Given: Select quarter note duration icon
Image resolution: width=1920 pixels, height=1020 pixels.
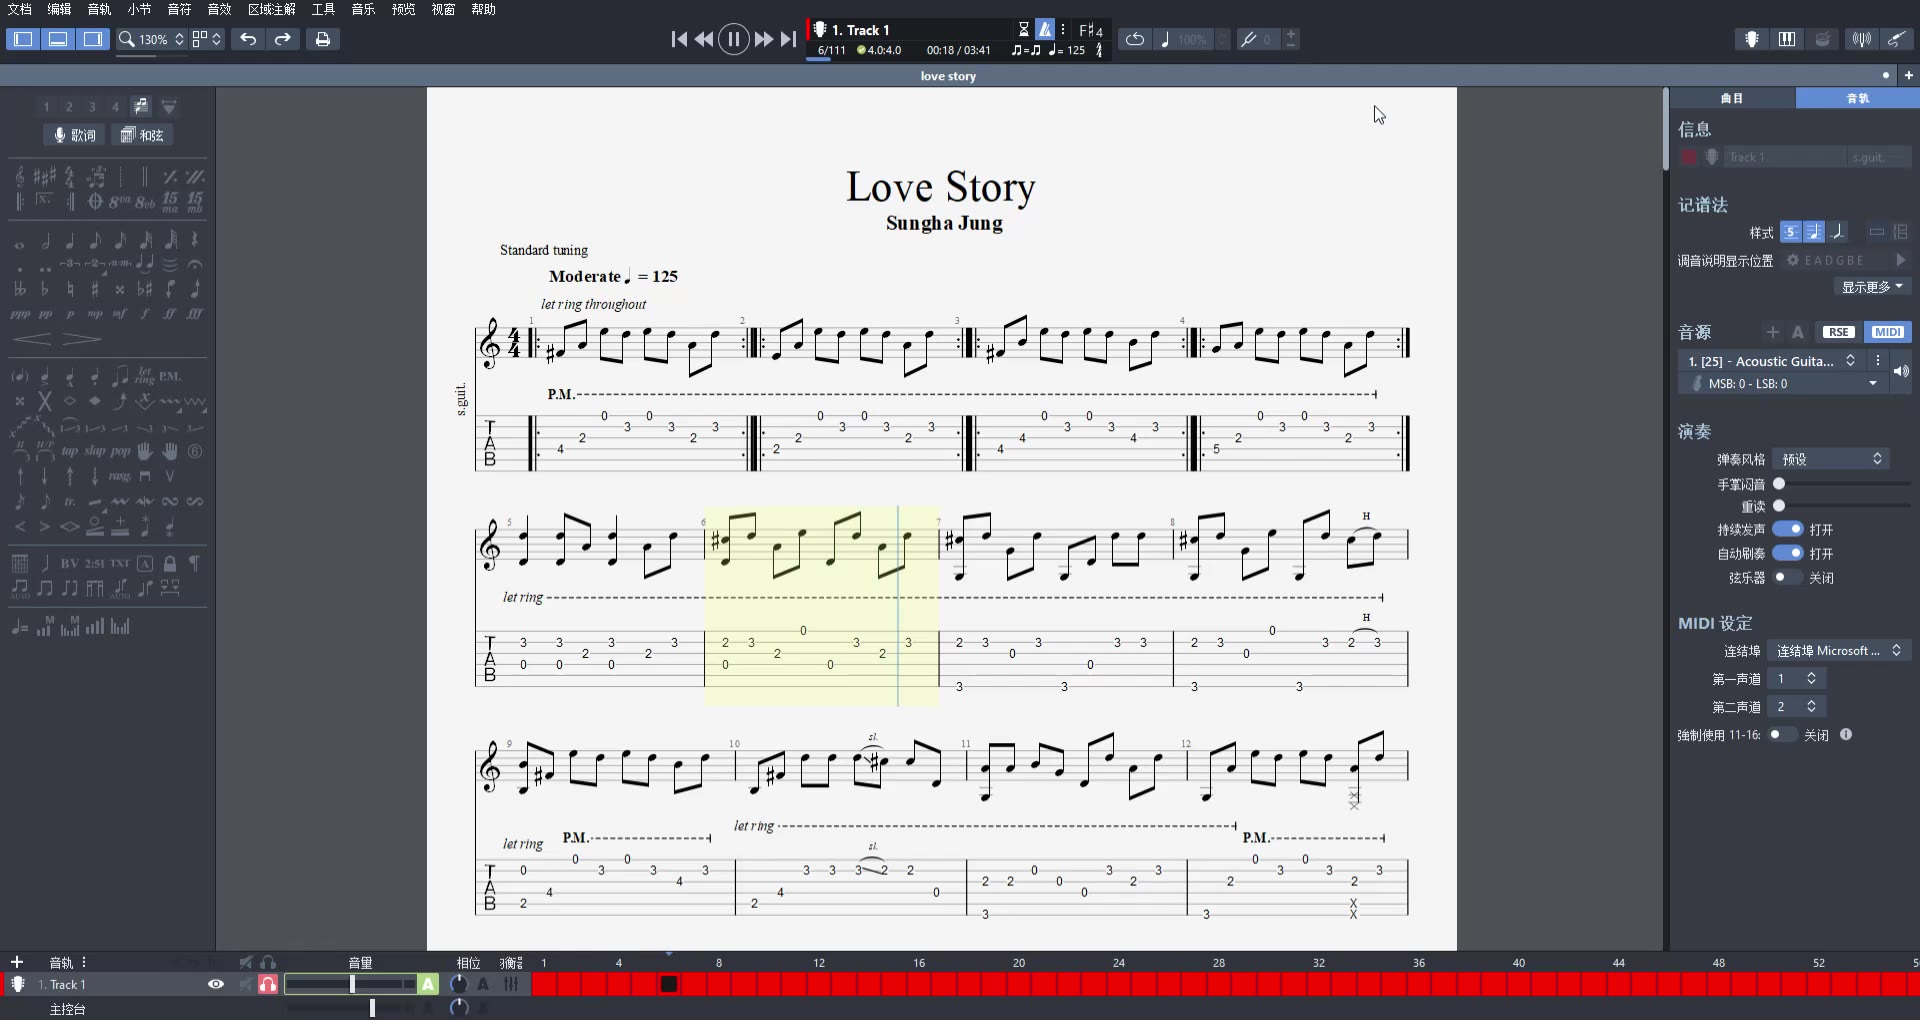Looking at the screenshot, I should (x=70, y=240).
